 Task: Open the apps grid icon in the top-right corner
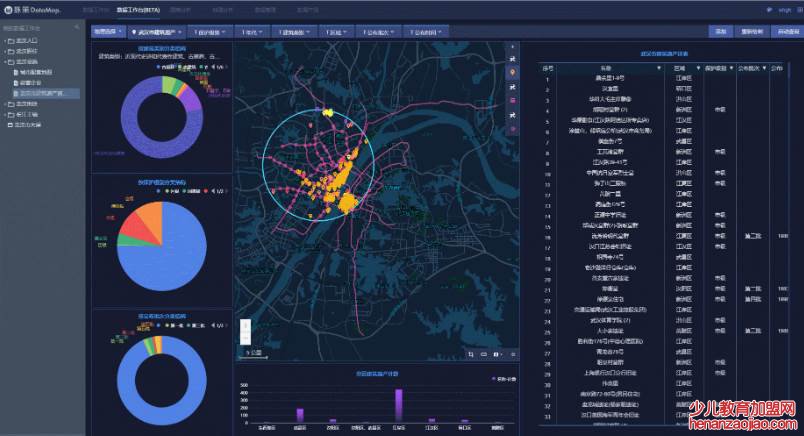(756, 10)
